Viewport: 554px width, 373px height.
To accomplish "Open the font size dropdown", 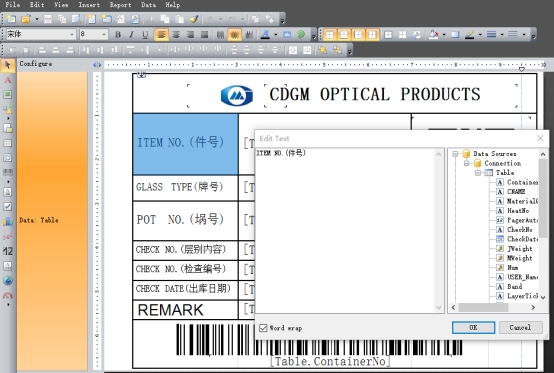I will [104, 35].
